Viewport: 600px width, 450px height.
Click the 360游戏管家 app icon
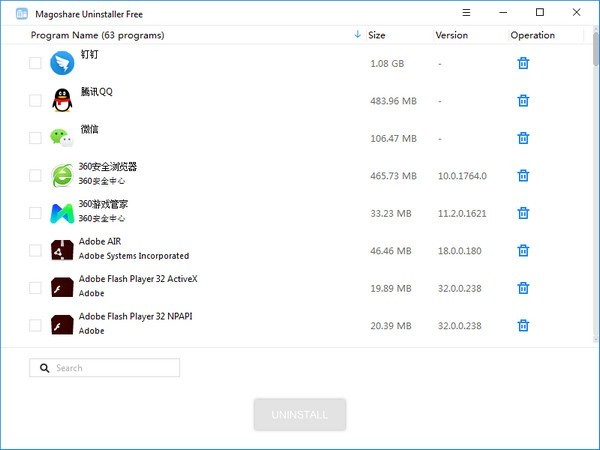click(x=62, y=213)
